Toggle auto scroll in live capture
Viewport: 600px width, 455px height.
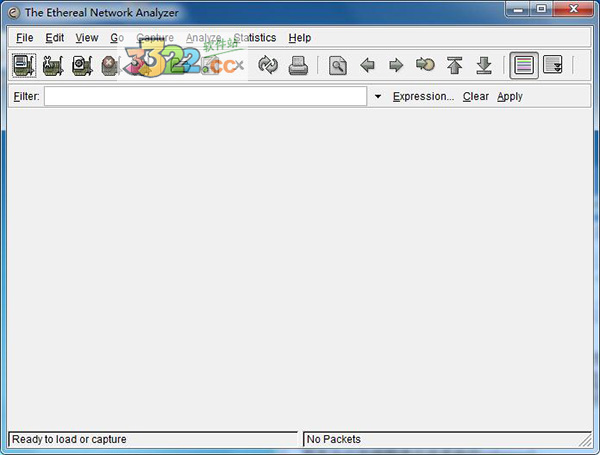click(553, 65)
